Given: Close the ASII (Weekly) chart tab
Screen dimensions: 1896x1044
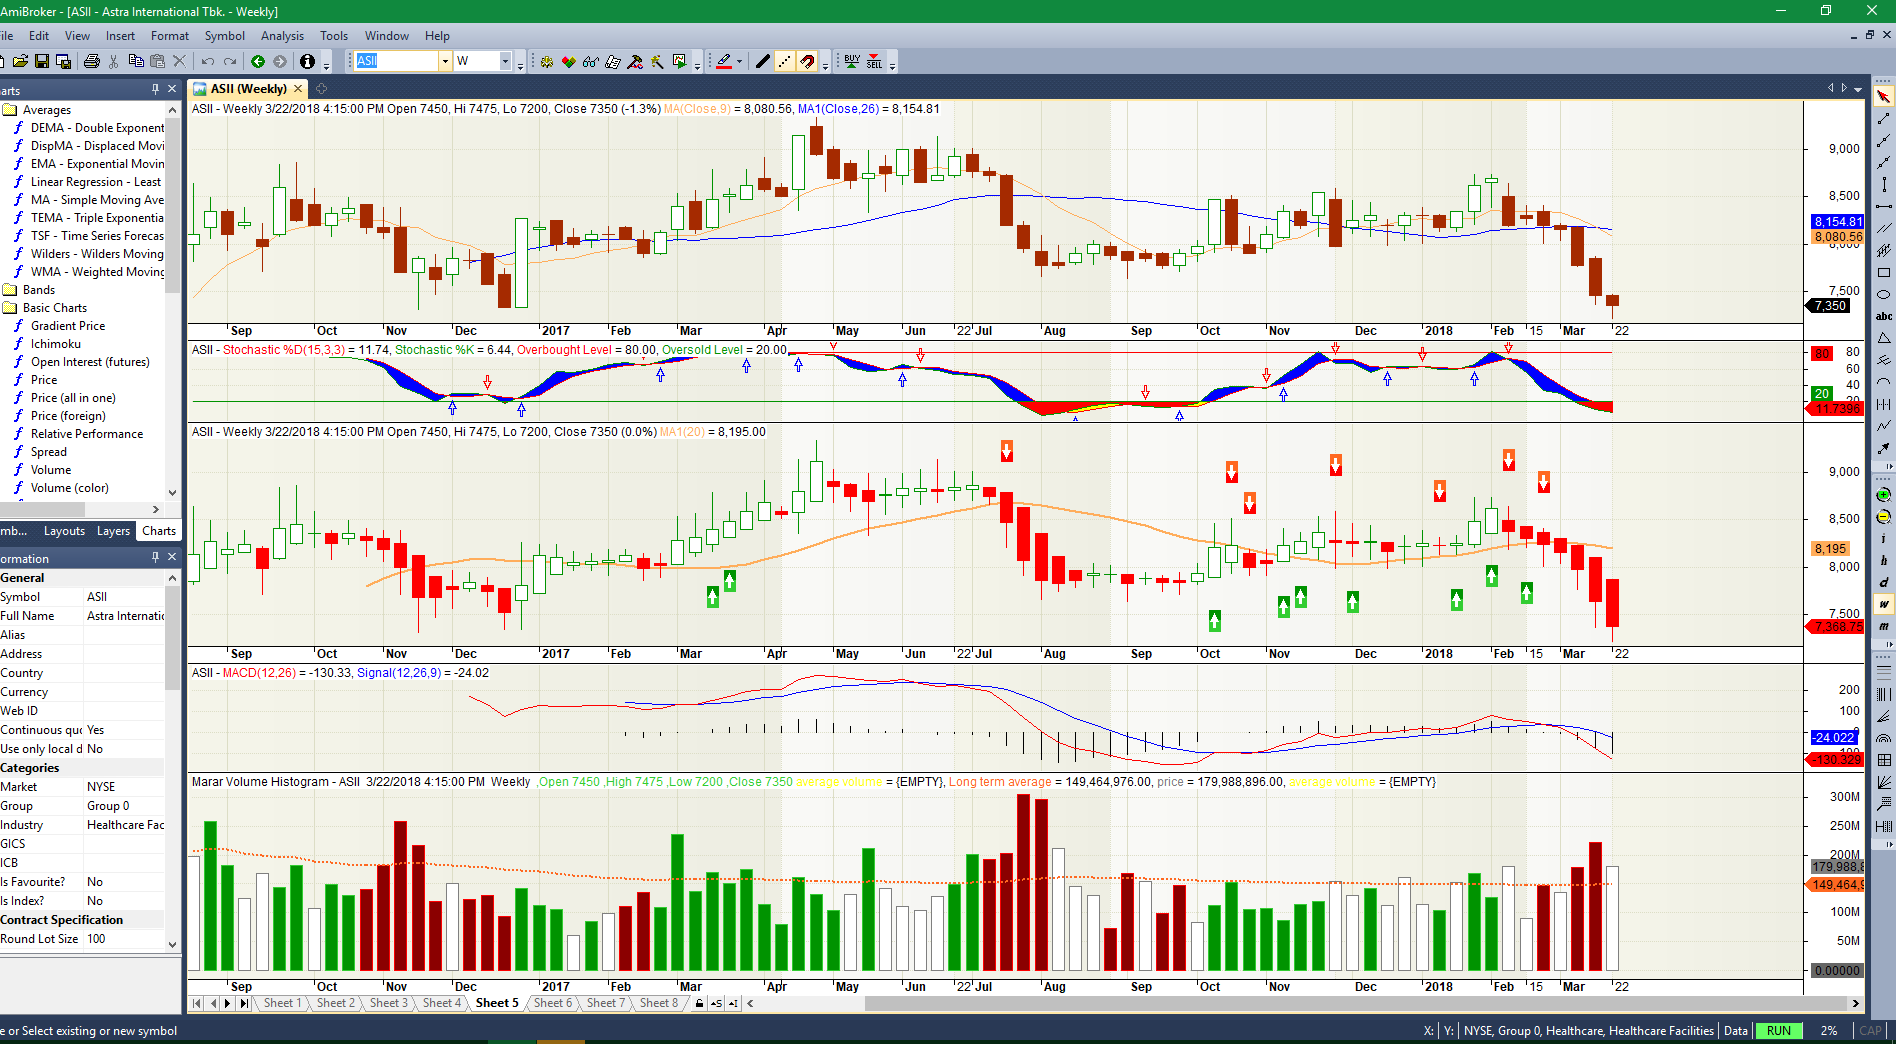Looking at the screenshot, I should tap(298, 89).
